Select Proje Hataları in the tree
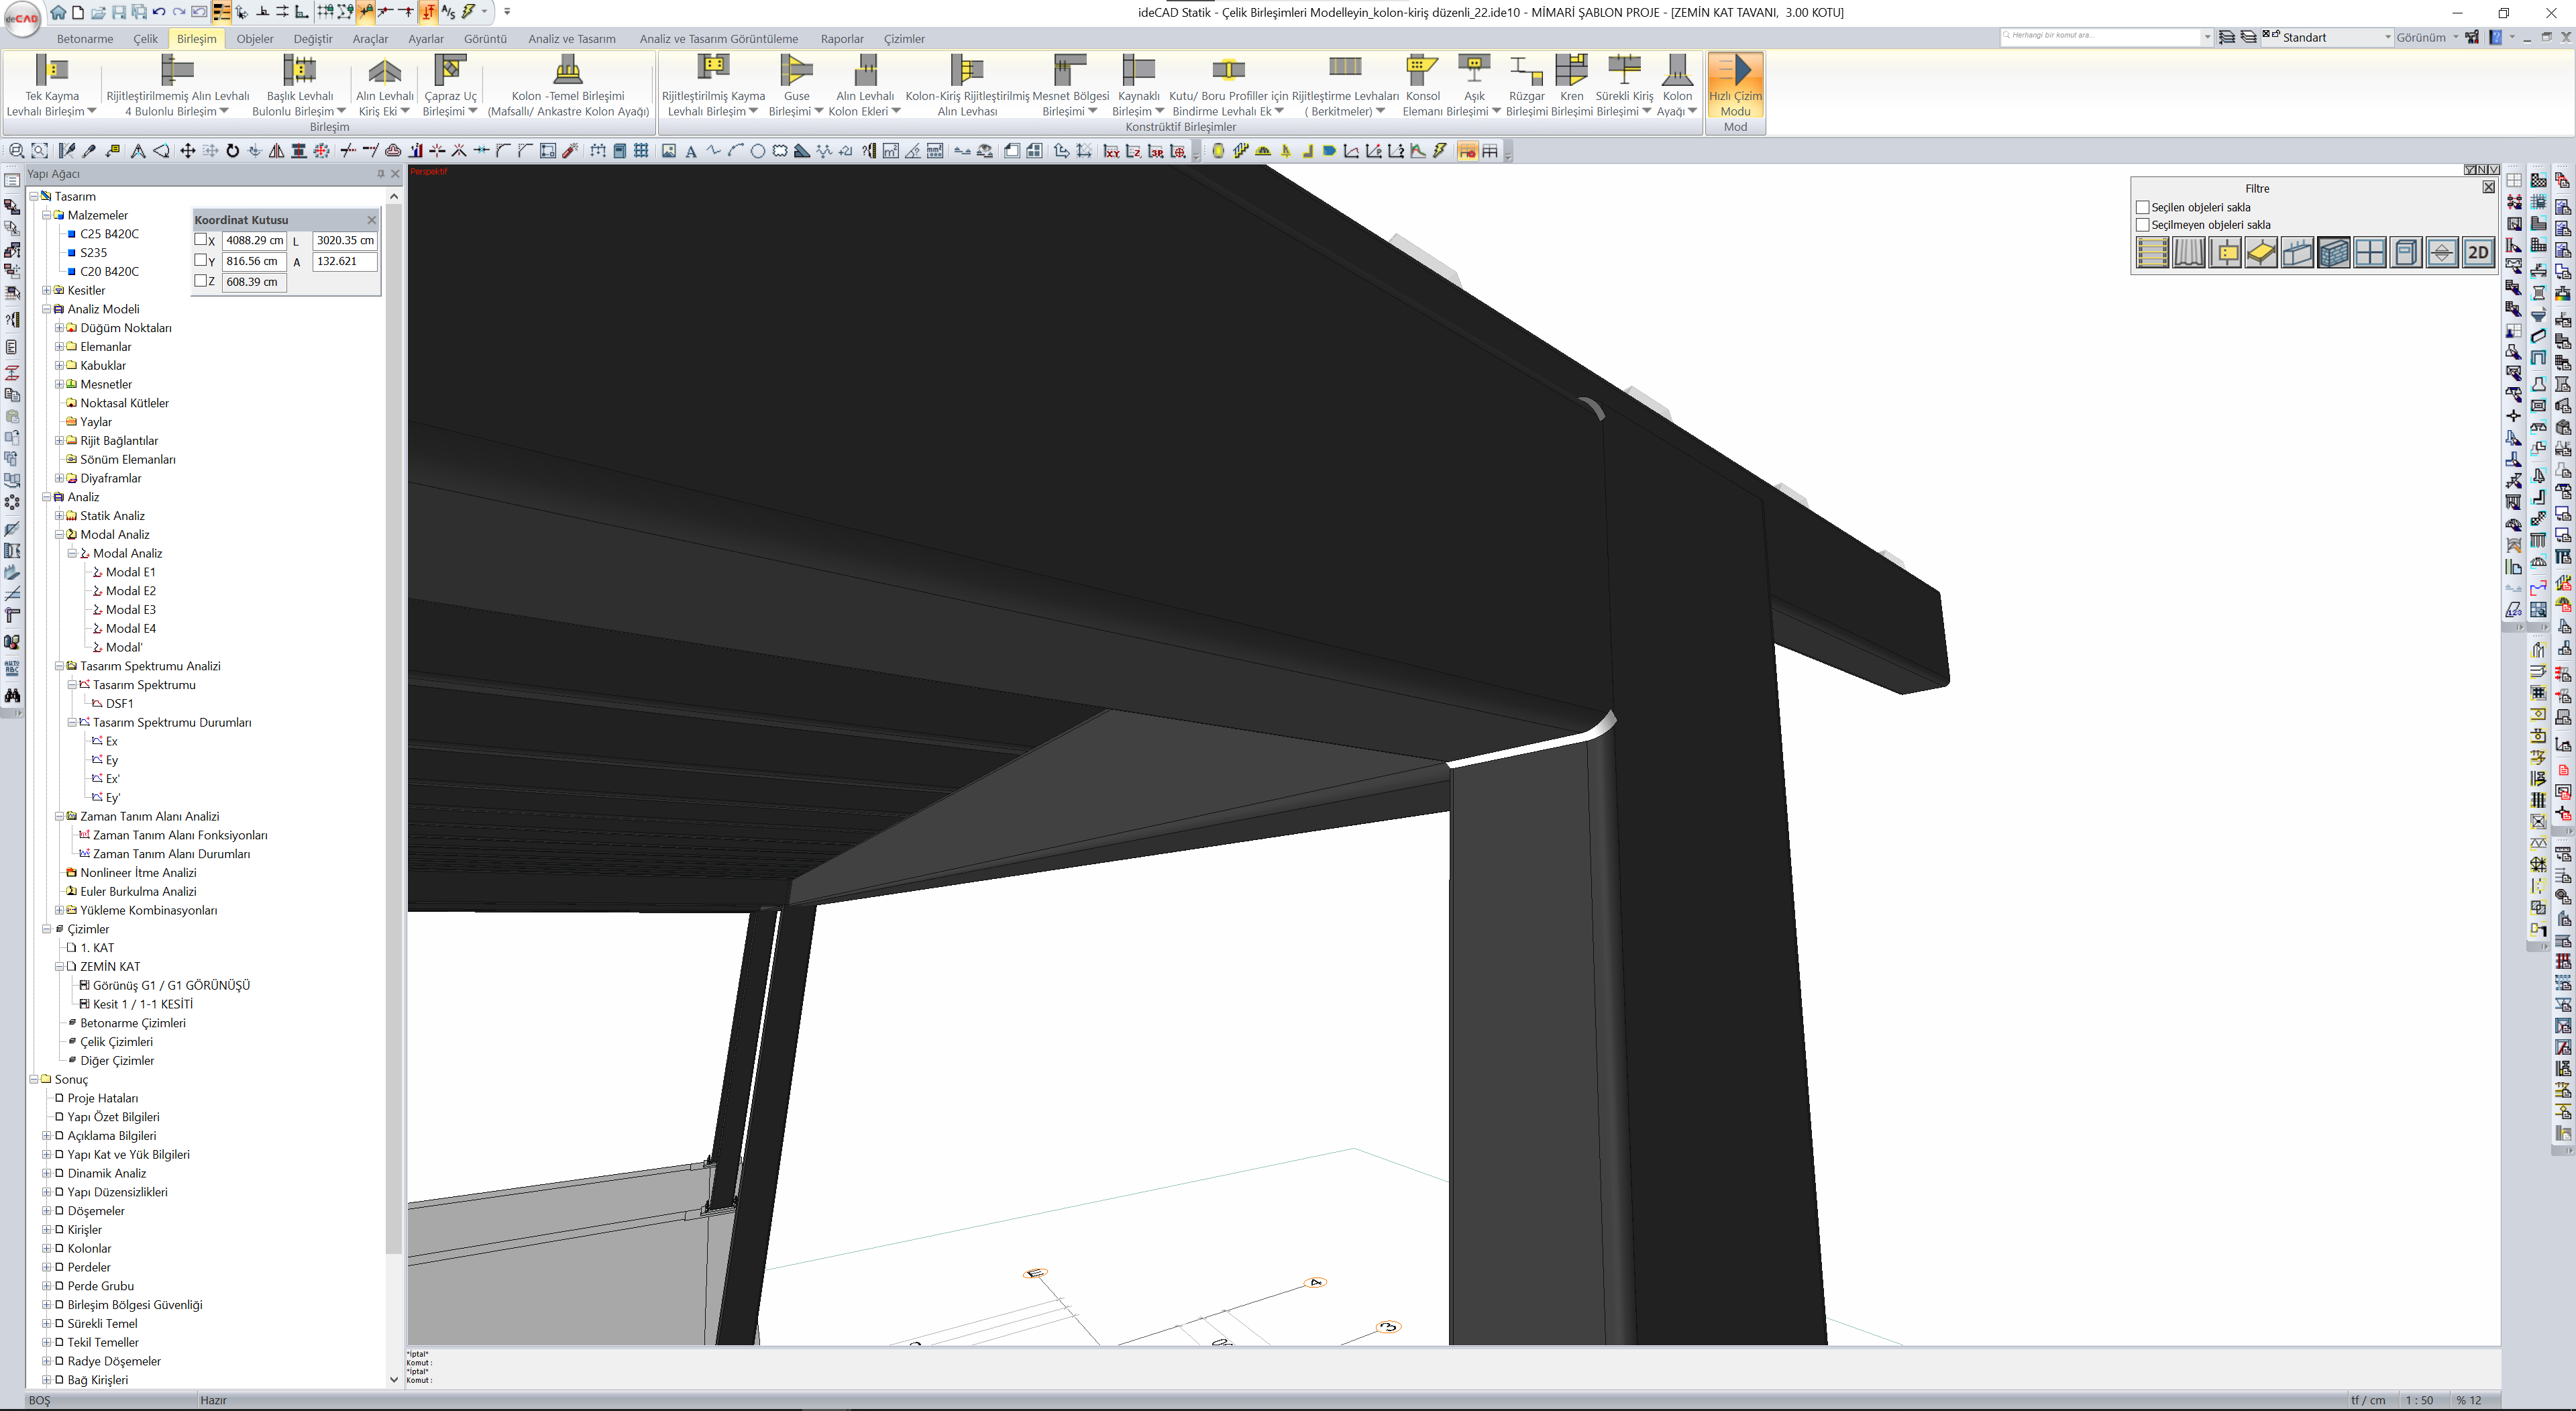 tap(102, 1098)
